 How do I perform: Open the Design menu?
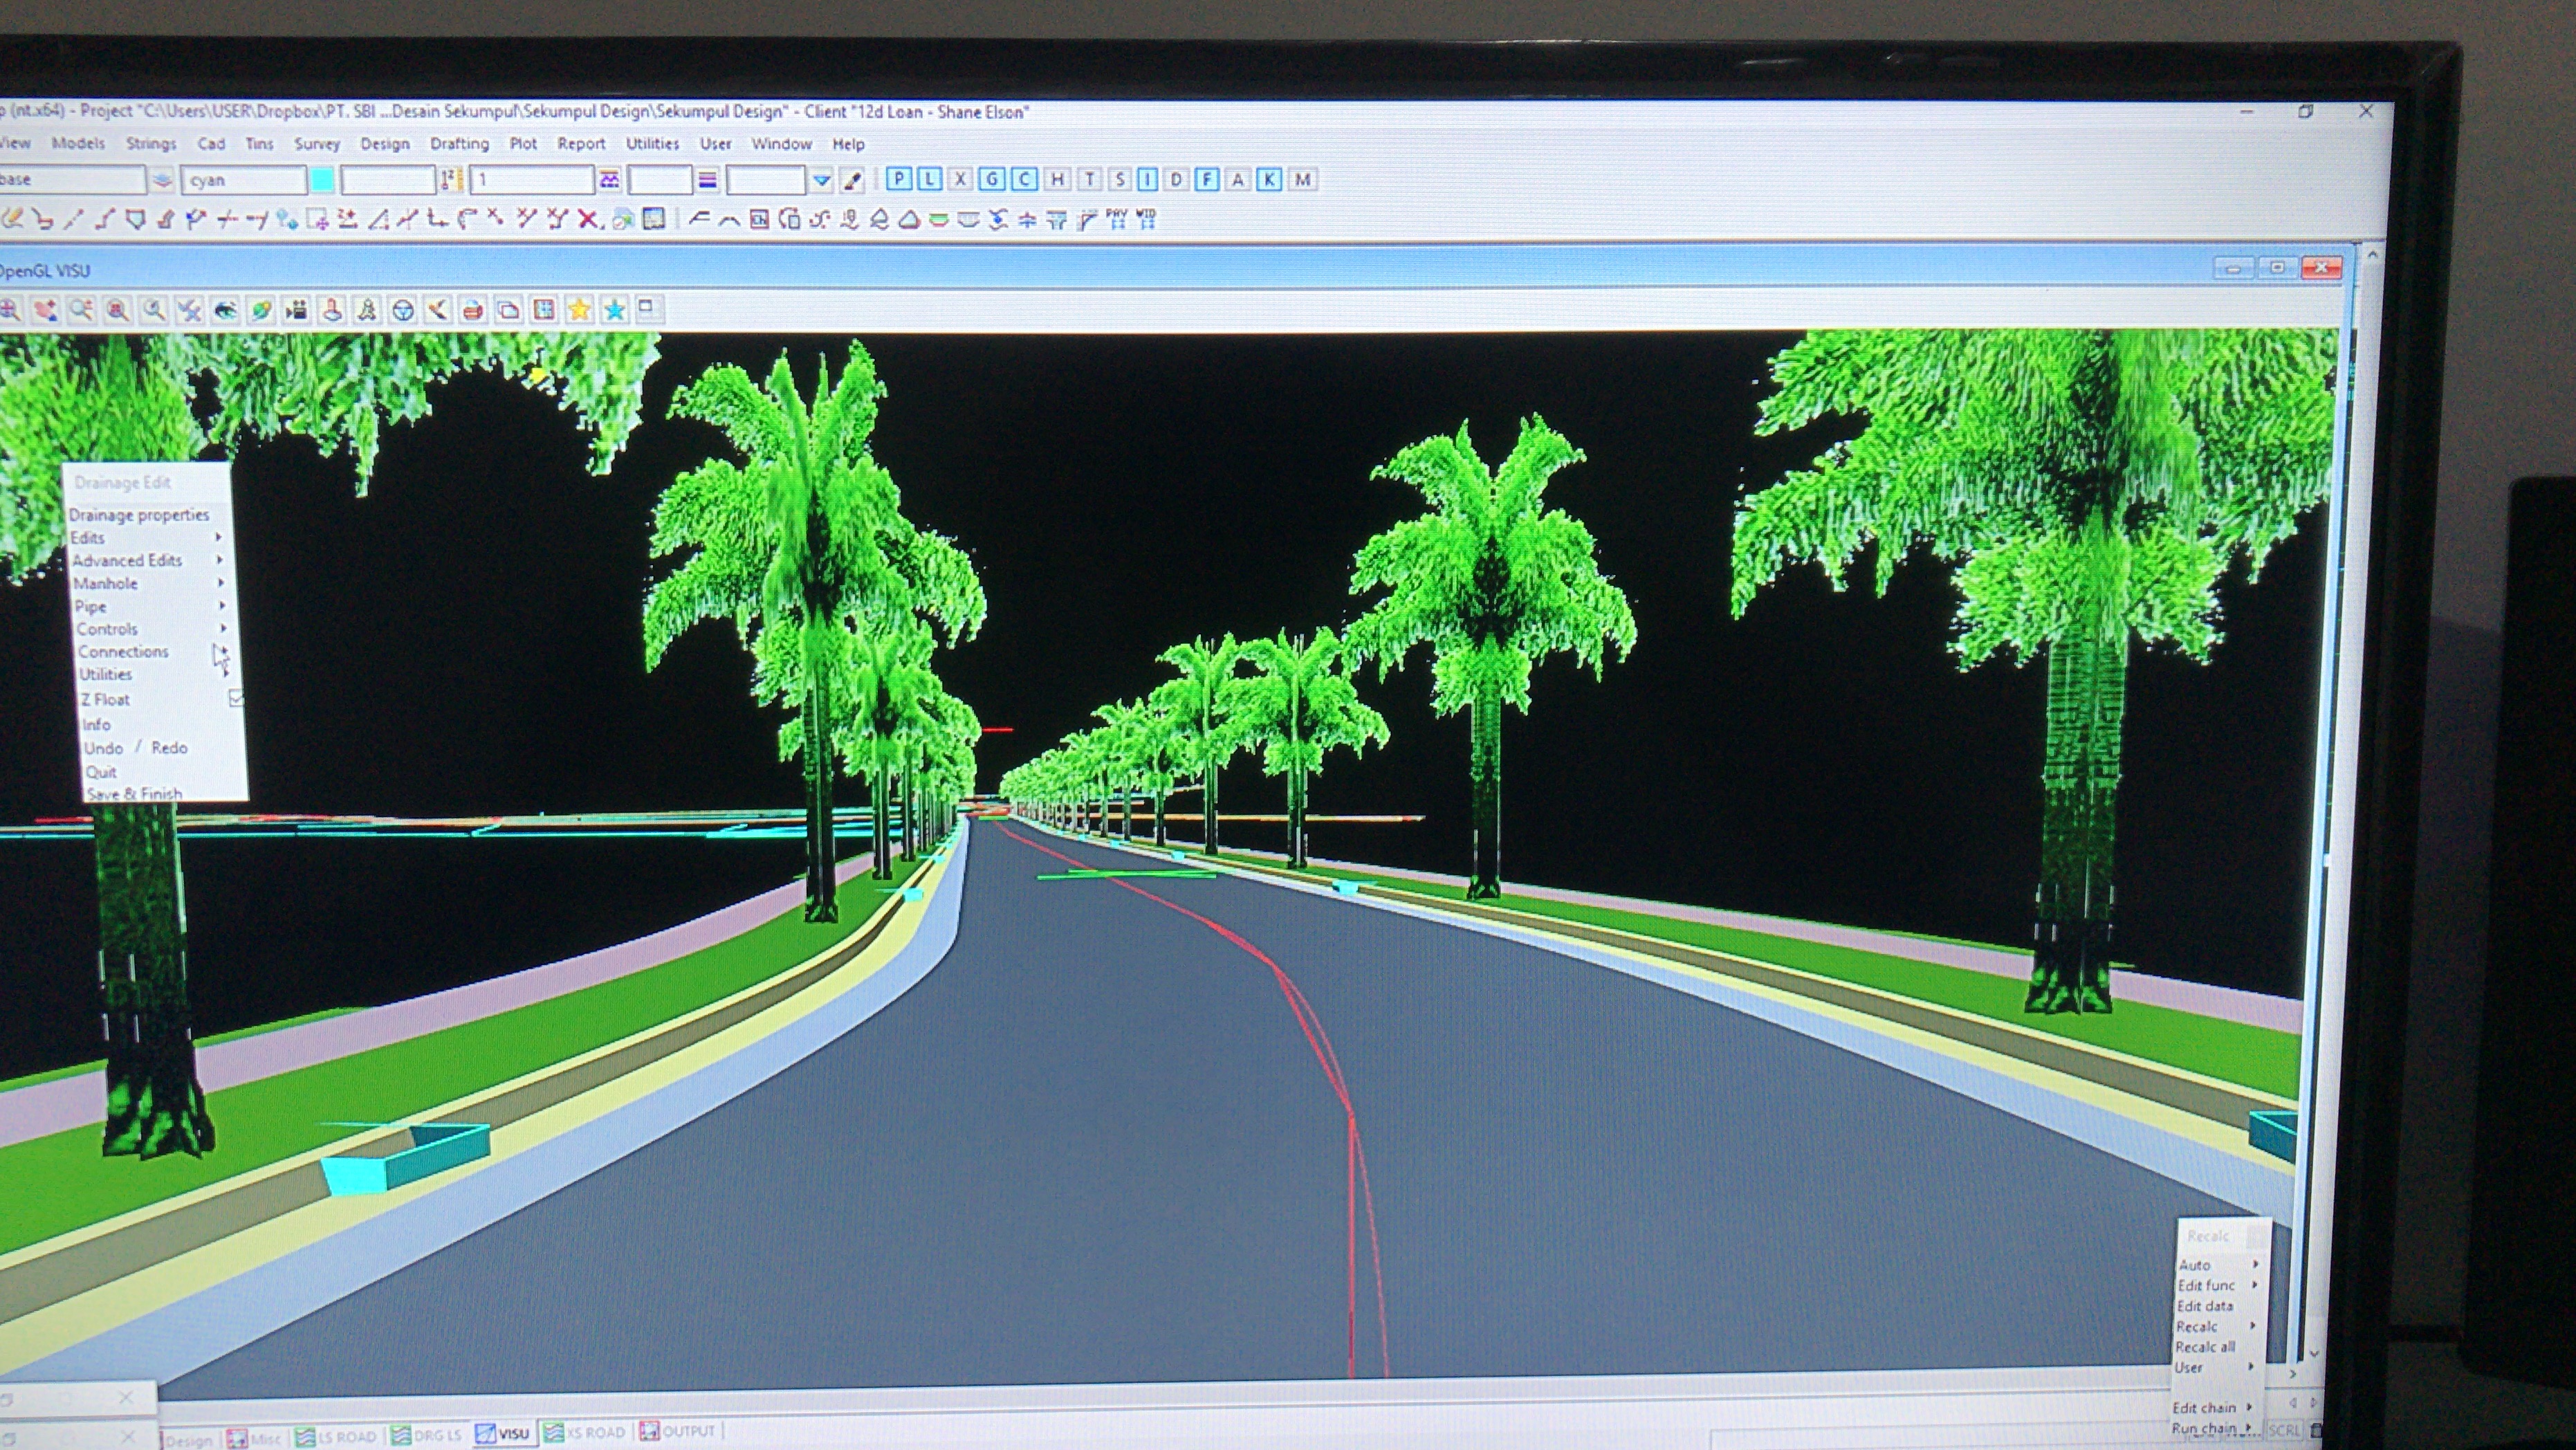tap(385, 144)
